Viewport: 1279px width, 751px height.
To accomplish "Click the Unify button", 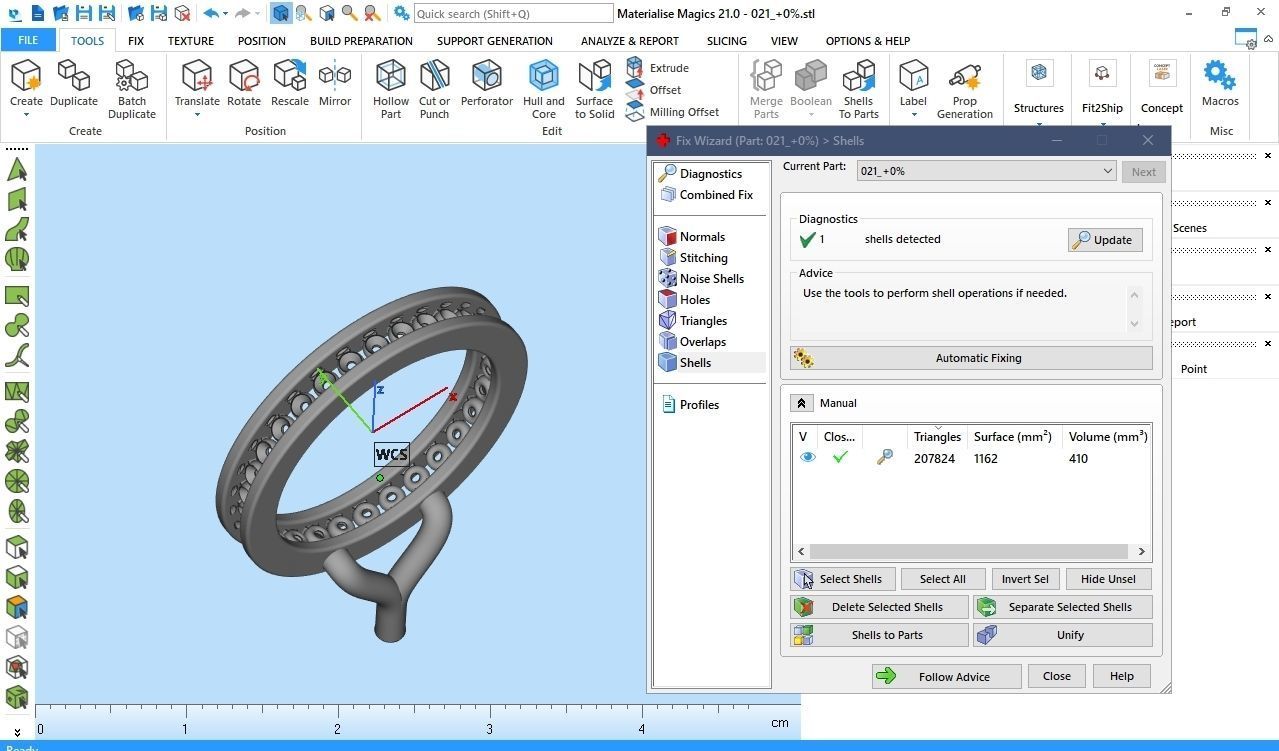I will coord(1063,635).
